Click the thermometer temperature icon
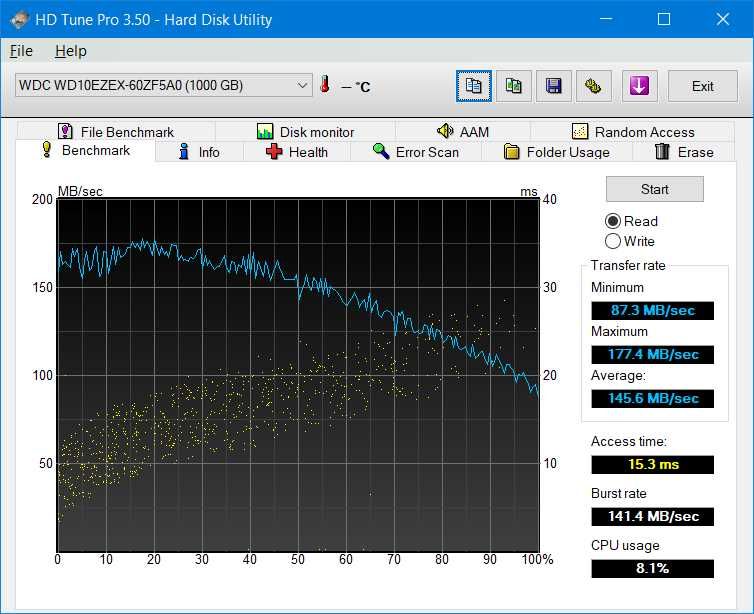The width and height of the screenshot is (754, 614). pos(325,86)
